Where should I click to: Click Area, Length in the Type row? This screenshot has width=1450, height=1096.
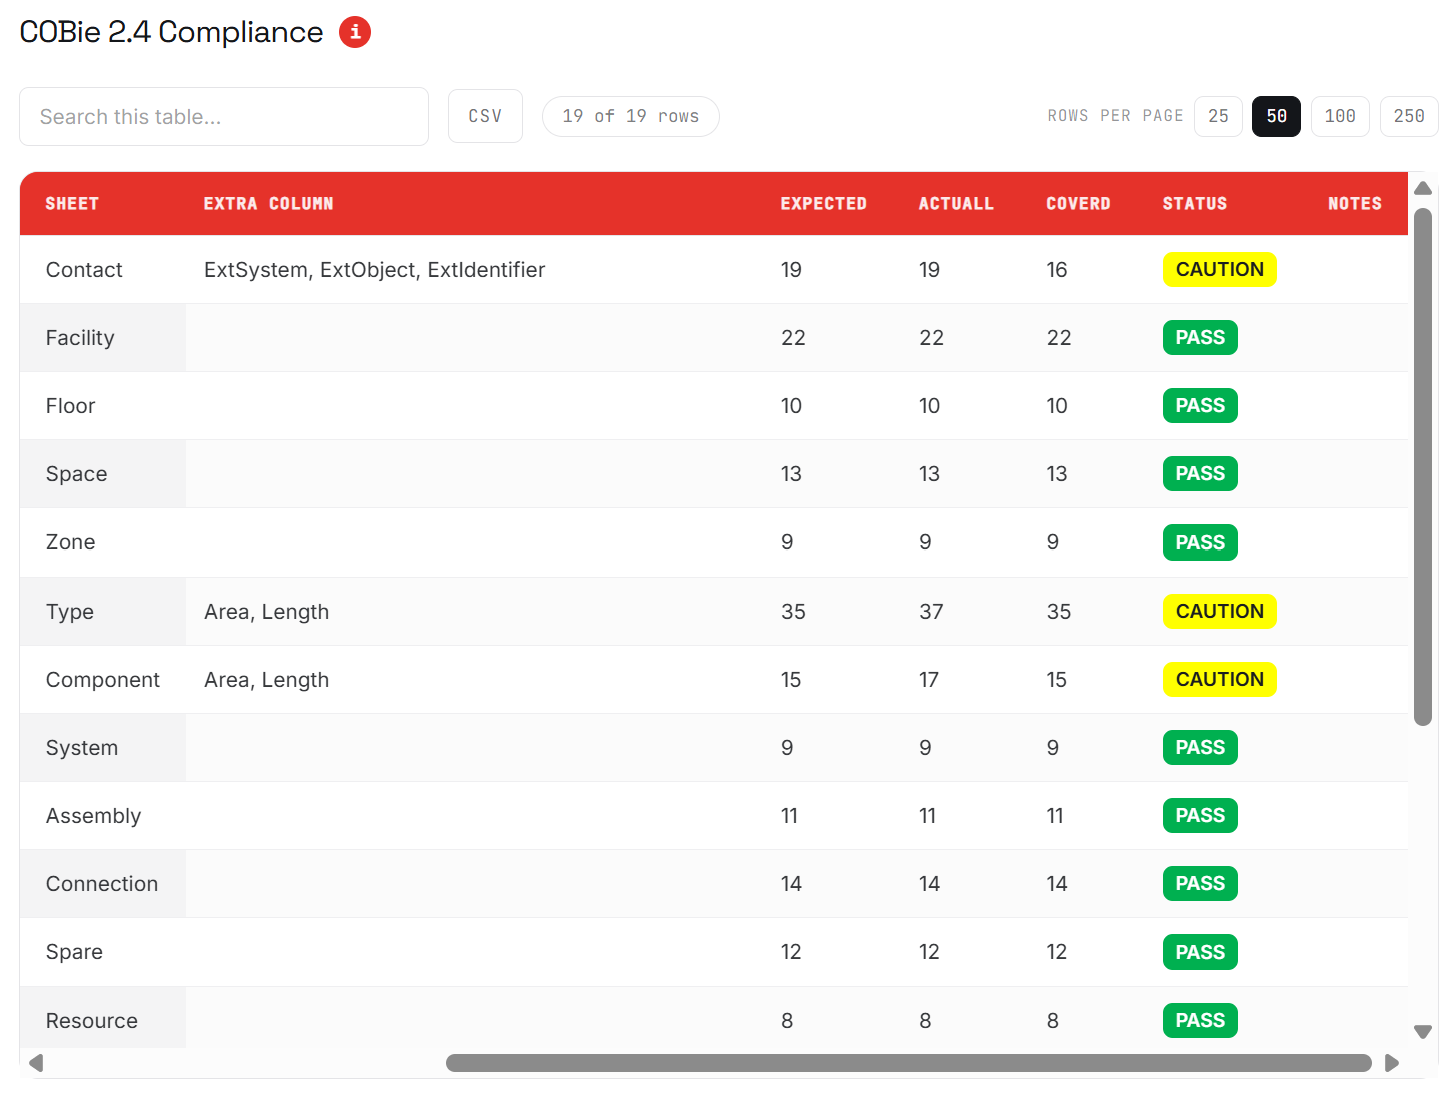click(x=266, y=612)
